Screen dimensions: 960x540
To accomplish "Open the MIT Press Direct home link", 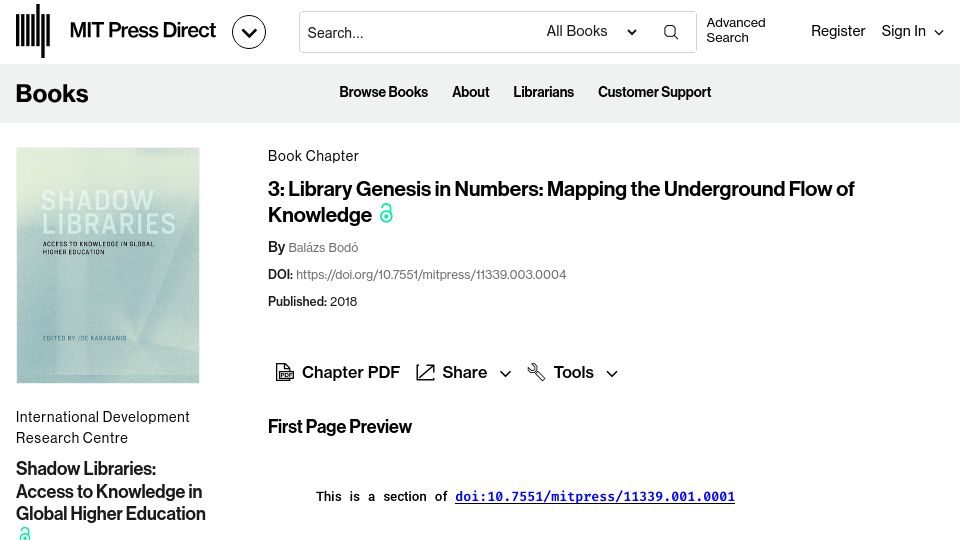I will point(143,31).
